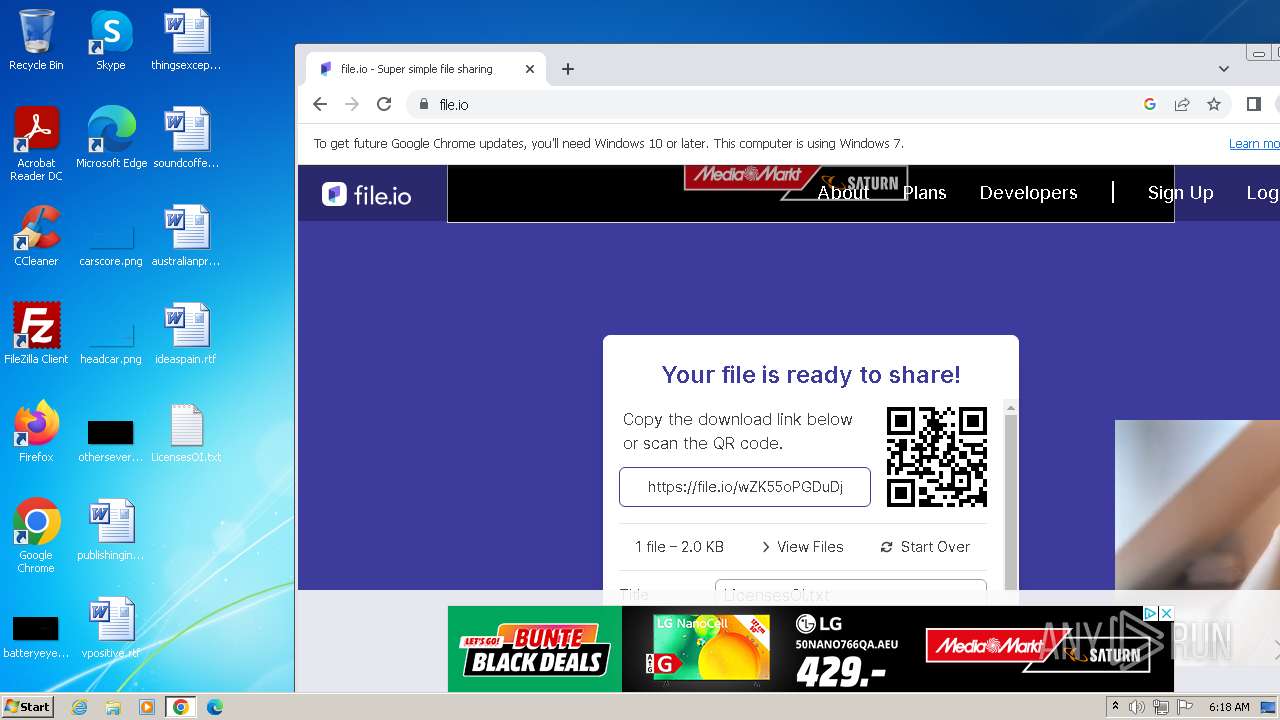Viewport: 1280px width, 720px height.
Task: Launch Skype from the desktop
Action: (x=111, y=40)
